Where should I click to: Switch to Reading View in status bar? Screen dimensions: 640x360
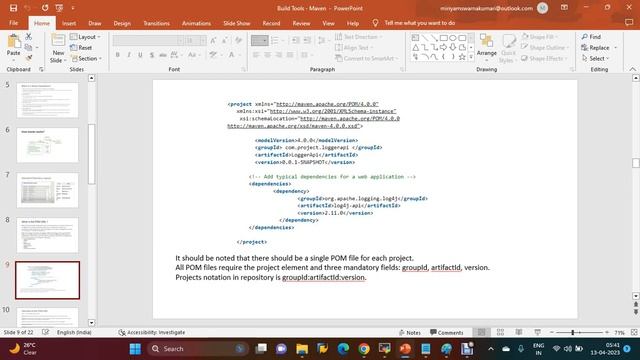pos(519,332)
